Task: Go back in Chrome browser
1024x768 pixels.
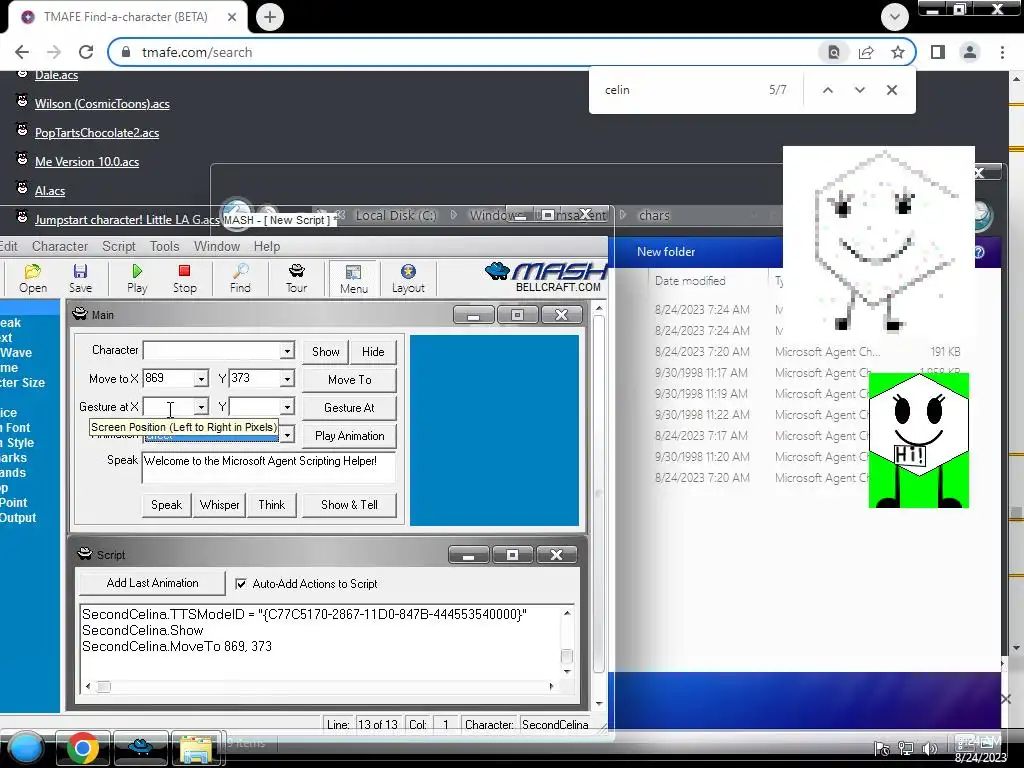Action: point(22,52)
